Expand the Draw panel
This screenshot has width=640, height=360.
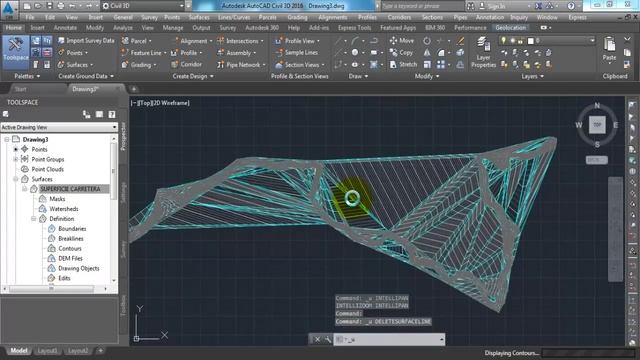(x=358, y=76)
